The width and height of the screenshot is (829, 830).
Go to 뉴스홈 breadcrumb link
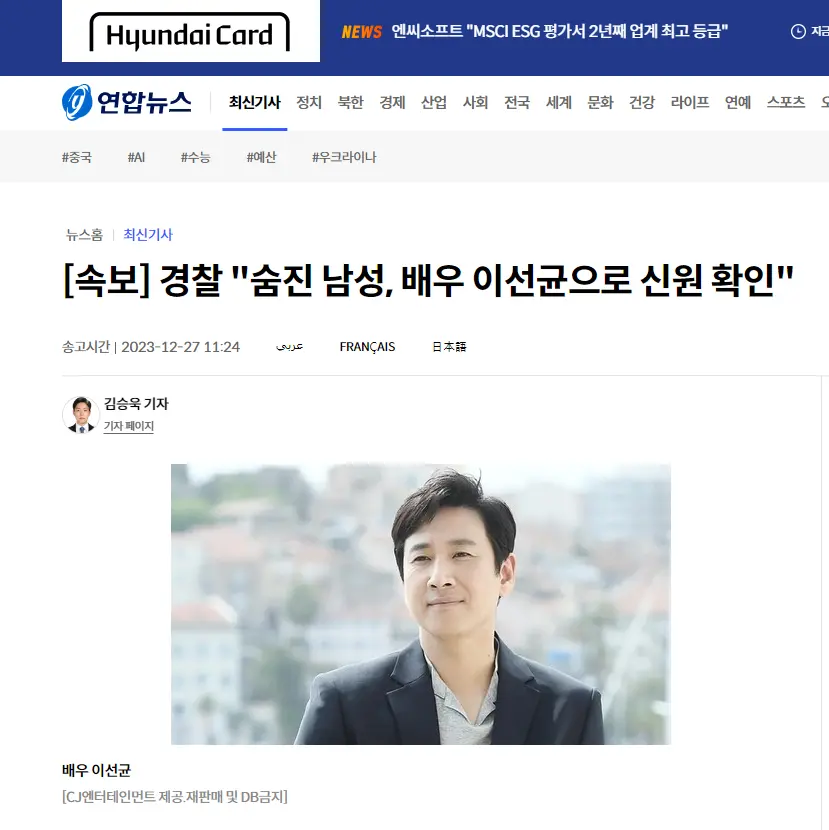click(x=84, y=234)
